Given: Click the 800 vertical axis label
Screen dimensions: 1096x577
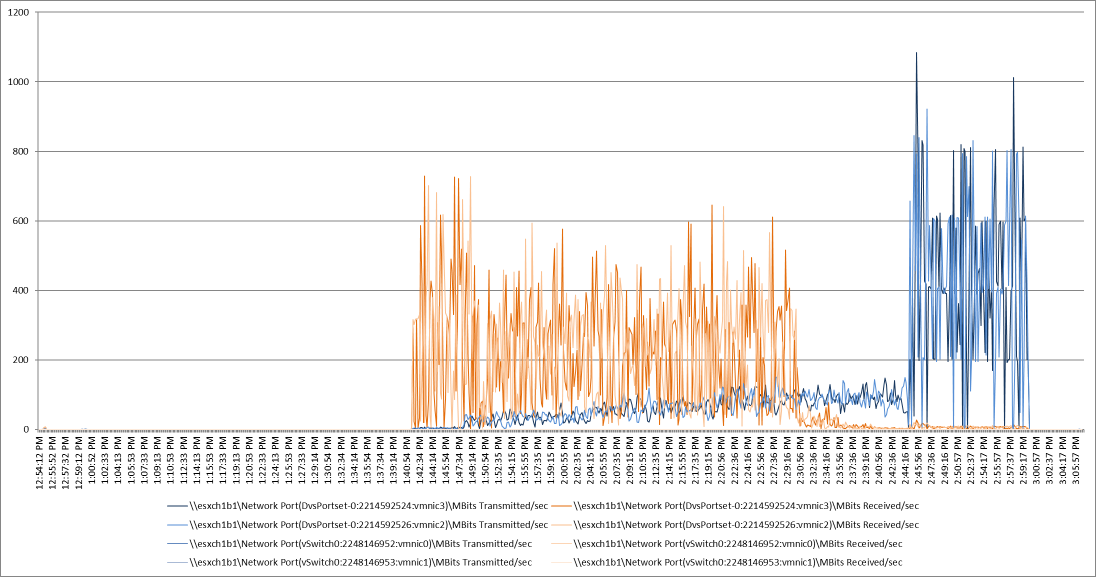Looking at the screenshot, I should [x=22, y=152].
